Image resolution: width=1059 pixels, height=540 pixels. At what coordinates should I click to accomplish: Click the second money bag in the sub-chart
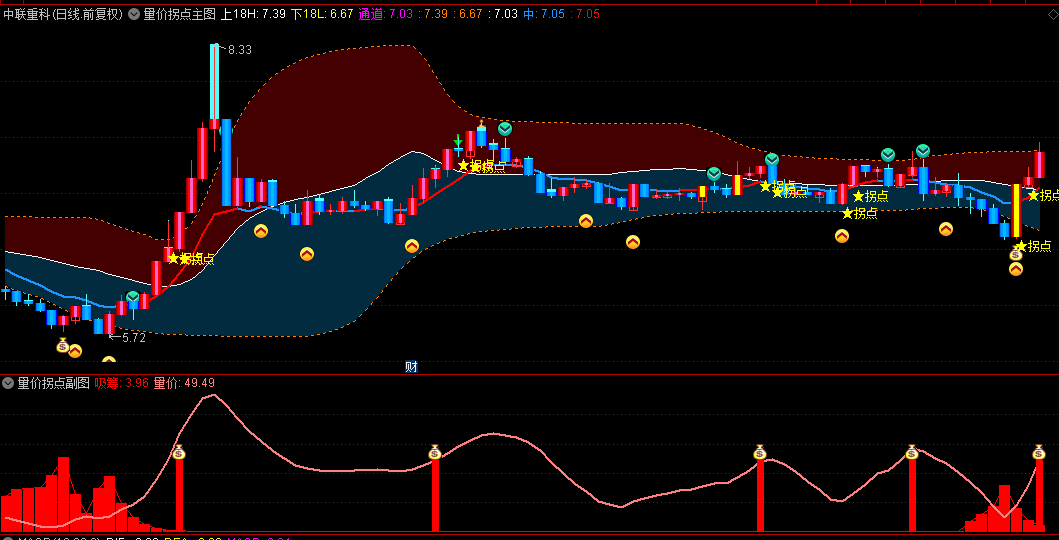pos(435,452)
